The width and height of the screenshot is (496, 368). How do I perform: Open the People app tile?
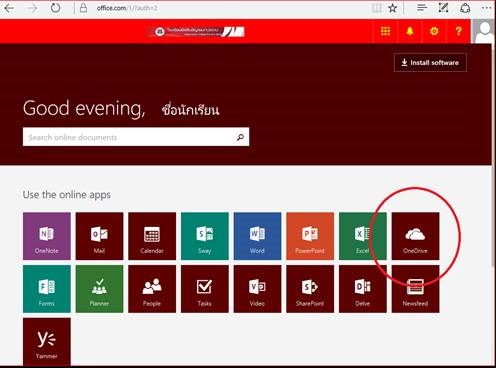pyautogui.click(x=152, y=289)
